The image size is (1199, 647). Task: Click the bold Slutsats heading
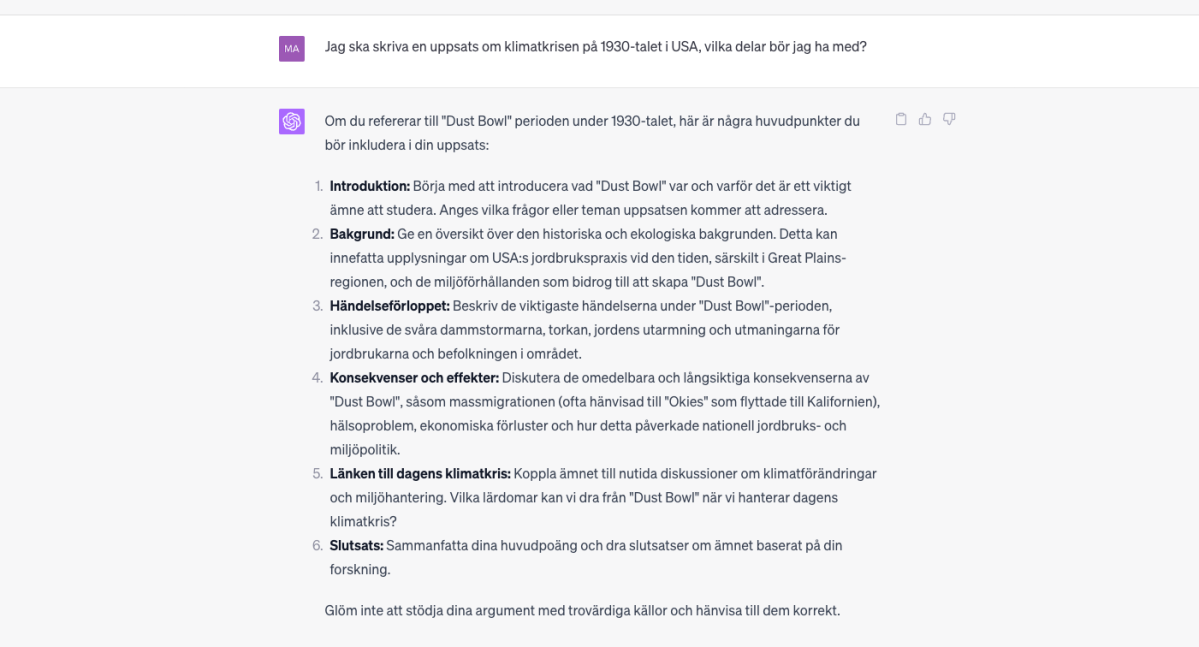coord(356,545)
